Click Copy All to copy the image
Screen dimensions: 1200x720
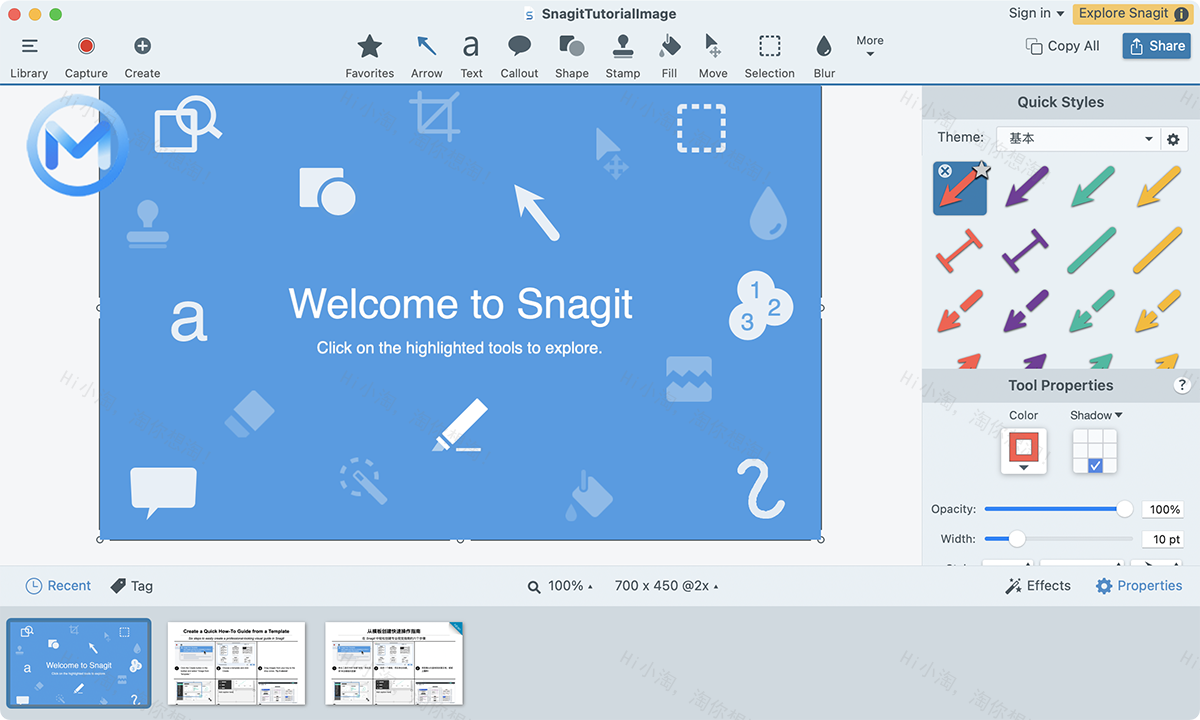tap(1062, 45)
